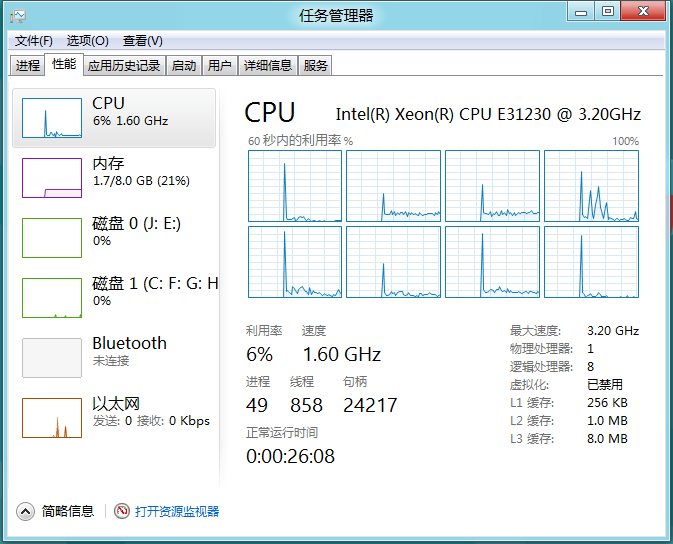Viewport: 673px width, 544px height.
Task: Click the fourth logical processor graph in top row
Action: click(x=591, y=186)
